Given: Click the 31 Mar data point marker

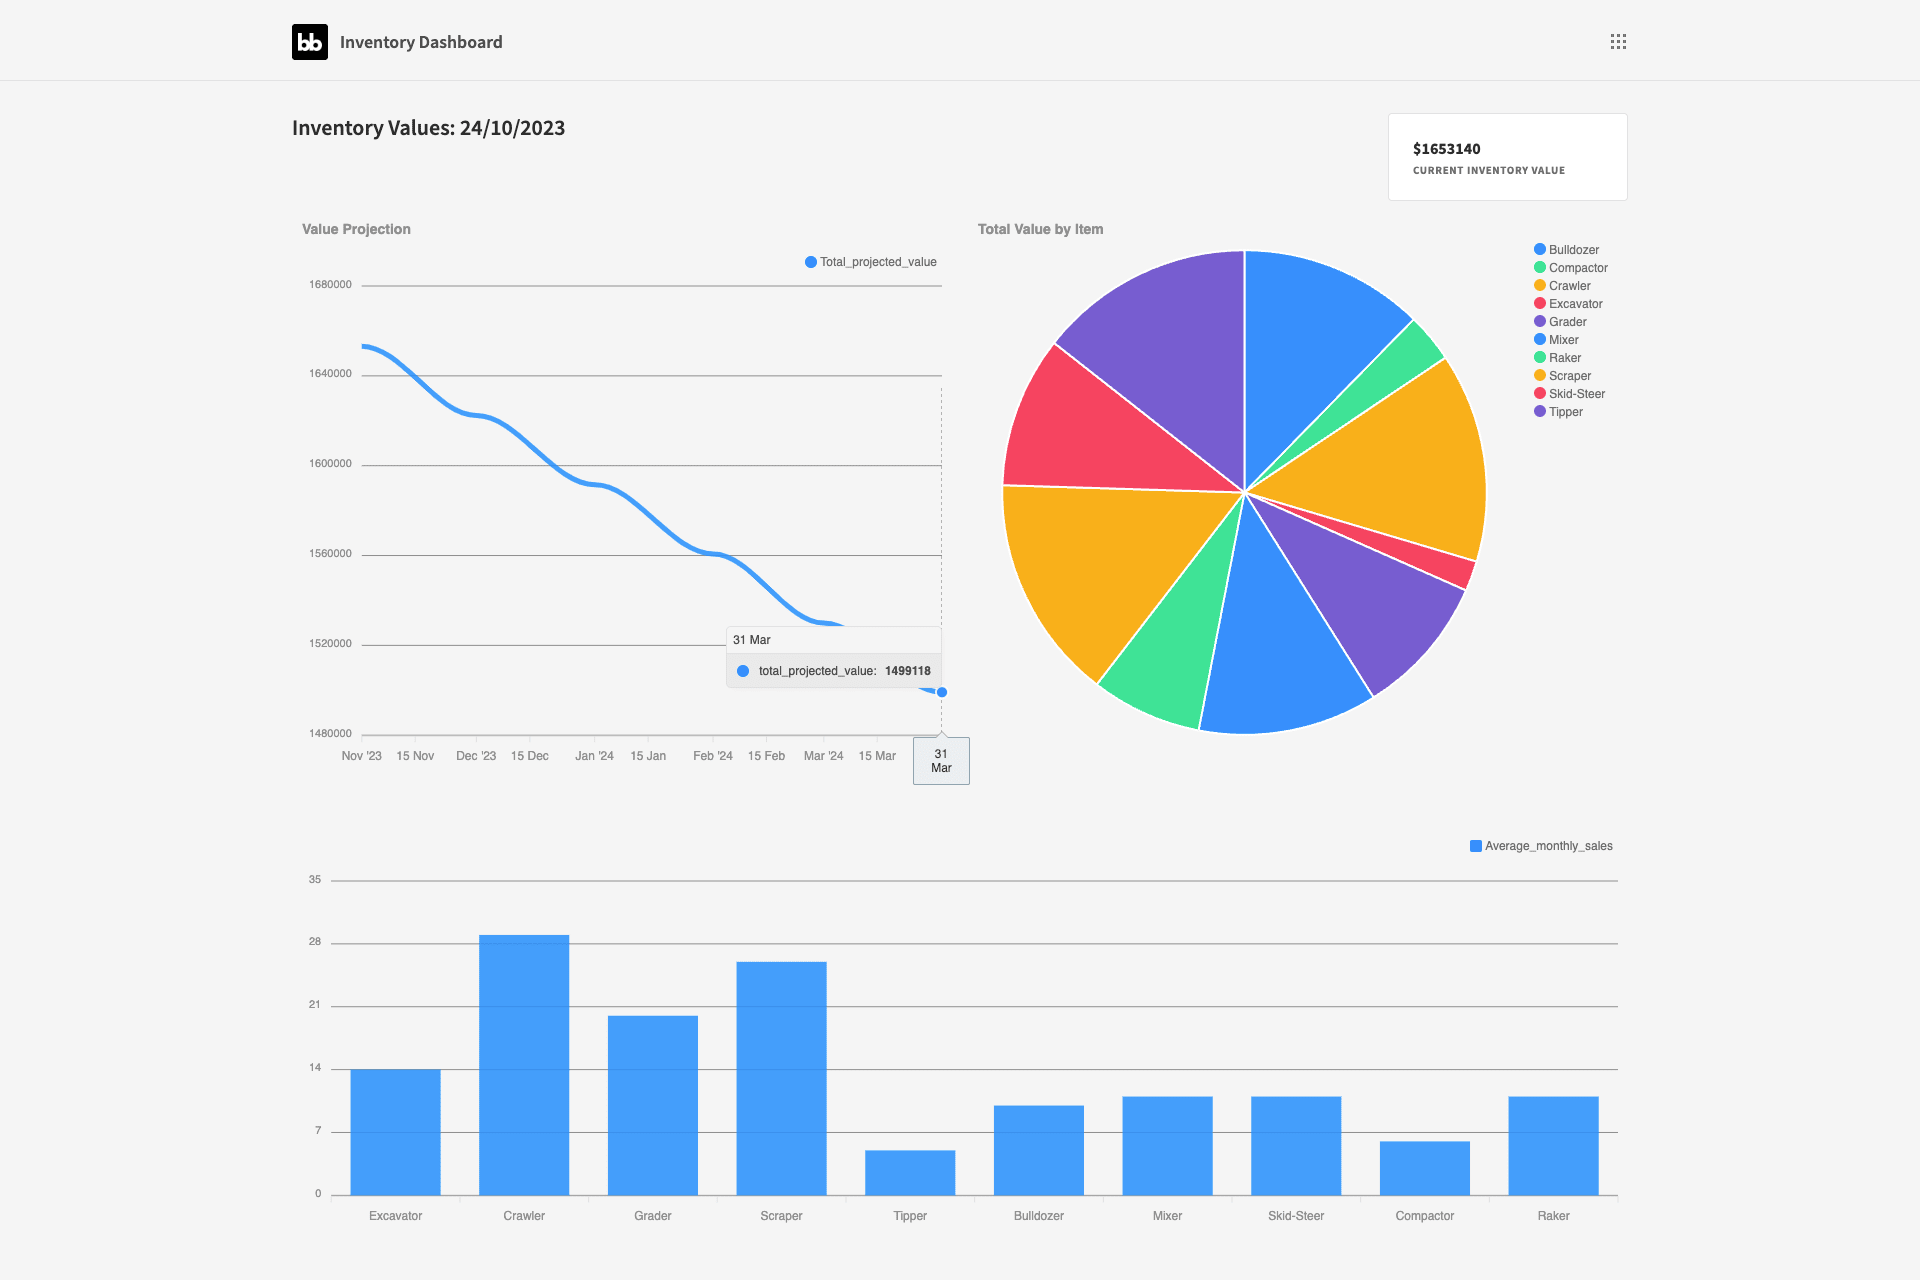Looking at the screenshot, I should [941, 692].
